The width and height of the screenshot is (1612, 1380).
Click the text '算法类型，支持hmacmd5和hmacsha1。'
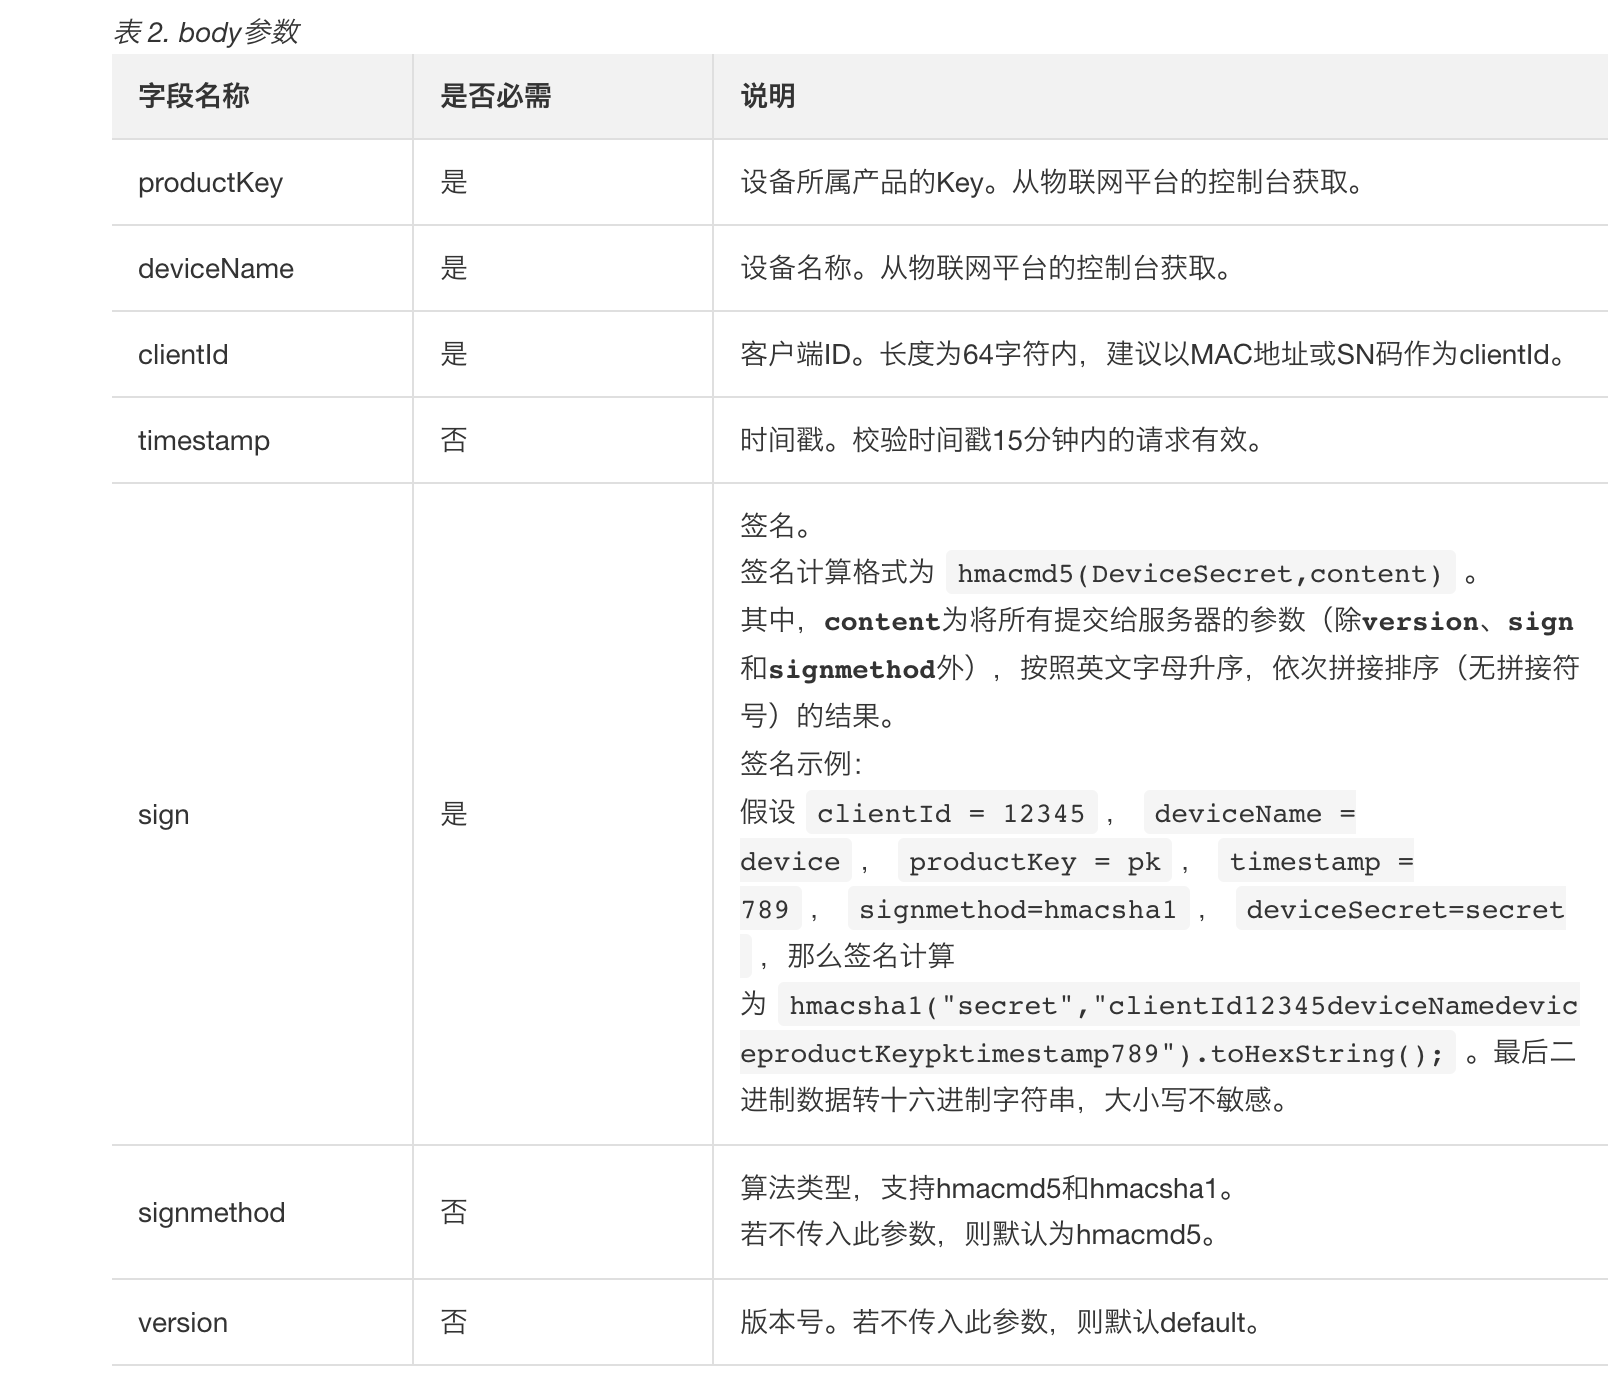point(990,1188)
